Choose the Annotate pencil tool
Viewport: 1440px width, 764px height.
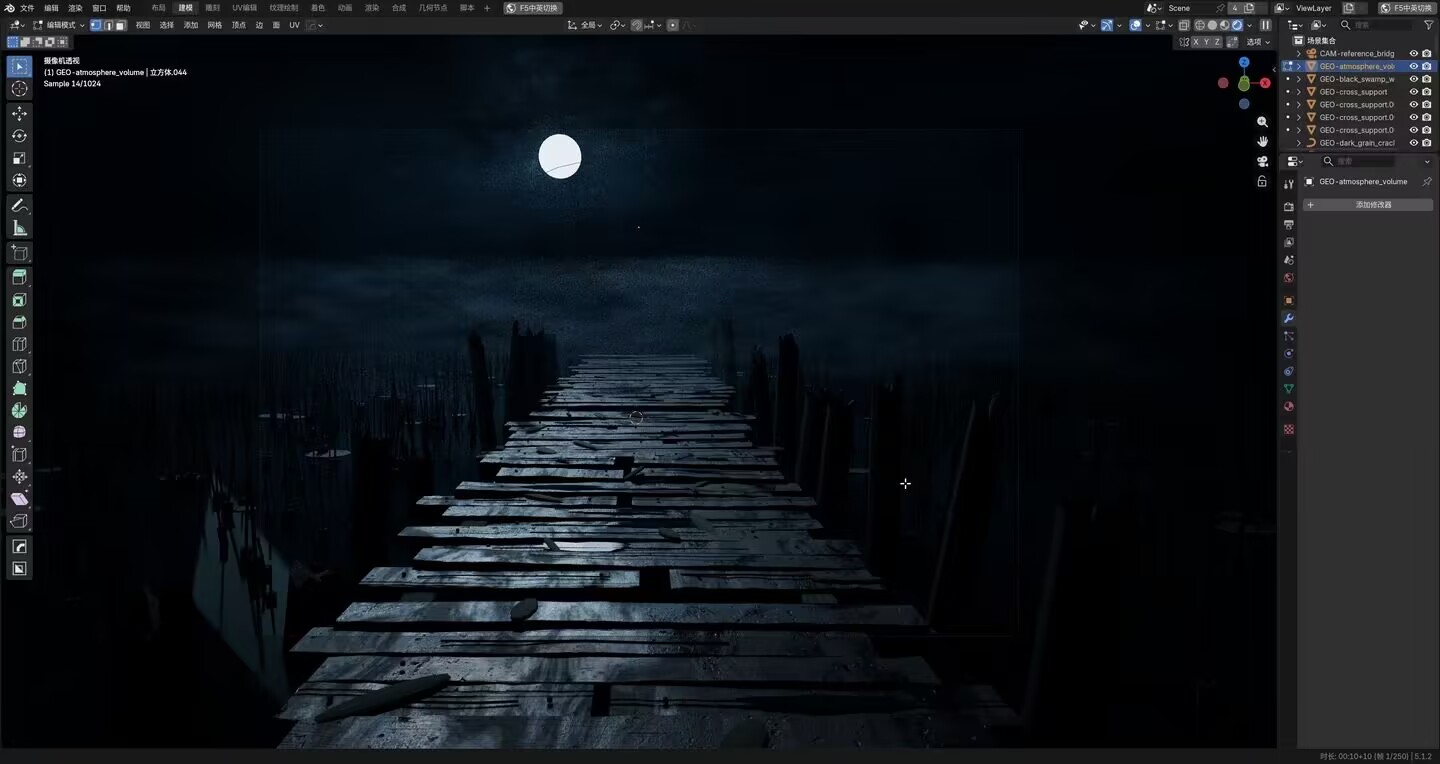tap(19, 205)
